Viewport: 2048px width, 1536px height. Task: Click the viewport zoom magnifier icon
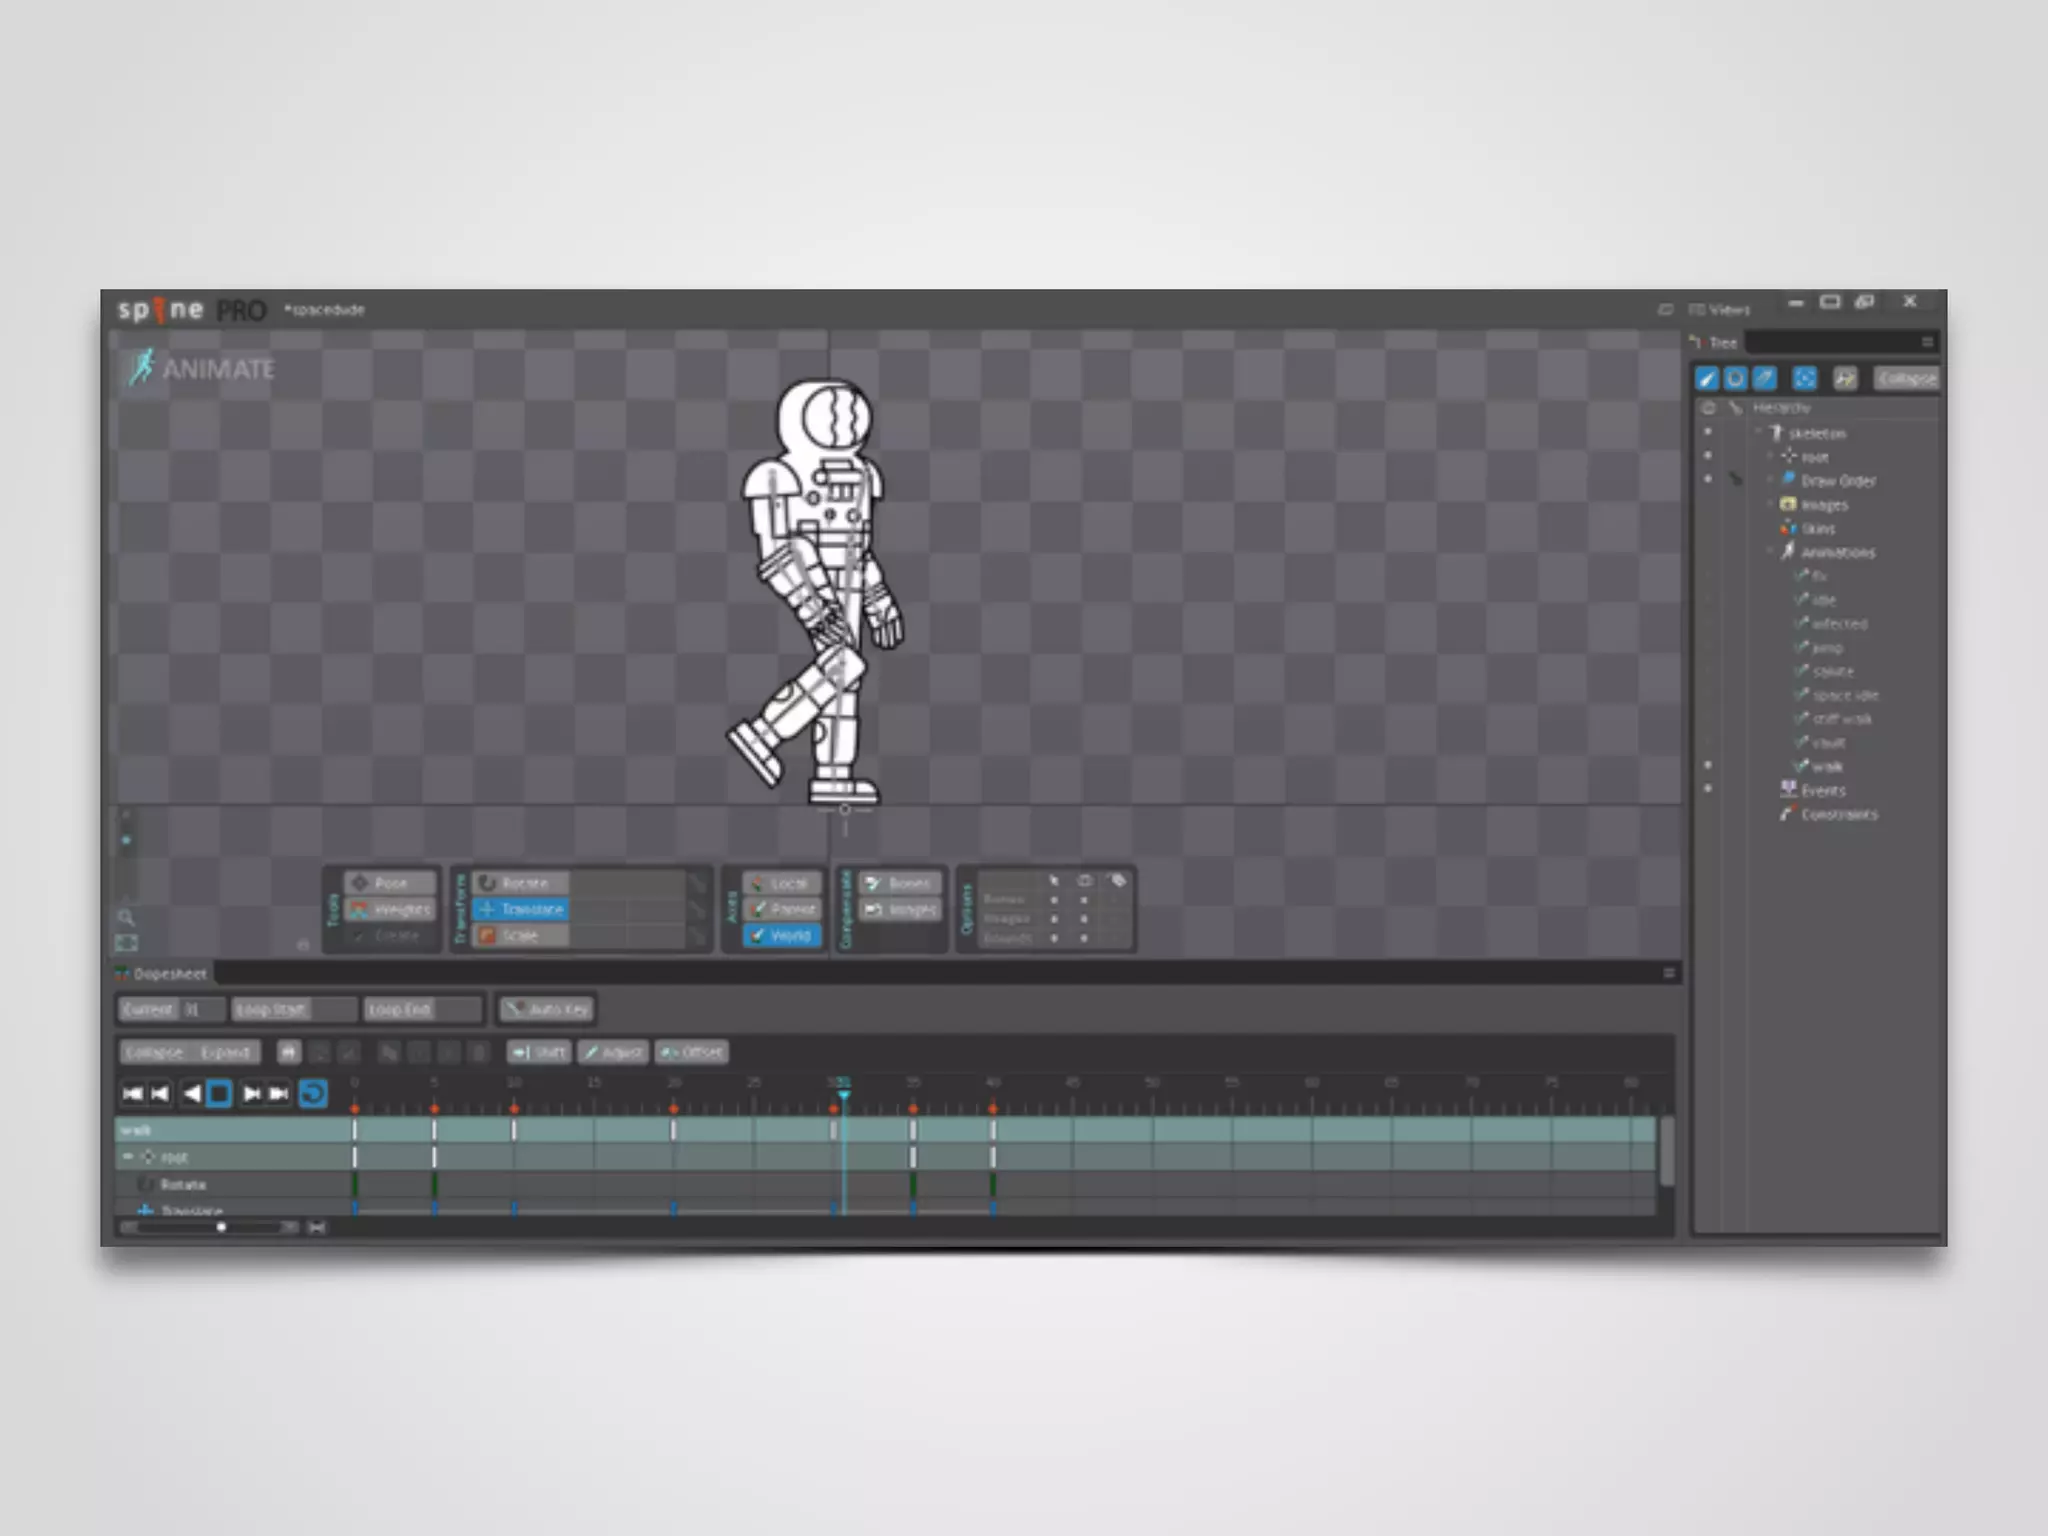click(126, 917)
